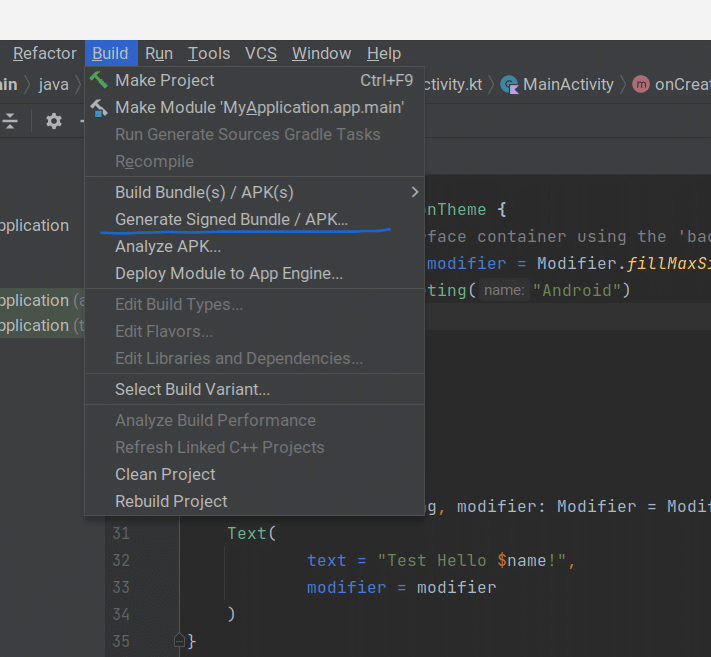Open the Window menu

(x=321, y=54)
